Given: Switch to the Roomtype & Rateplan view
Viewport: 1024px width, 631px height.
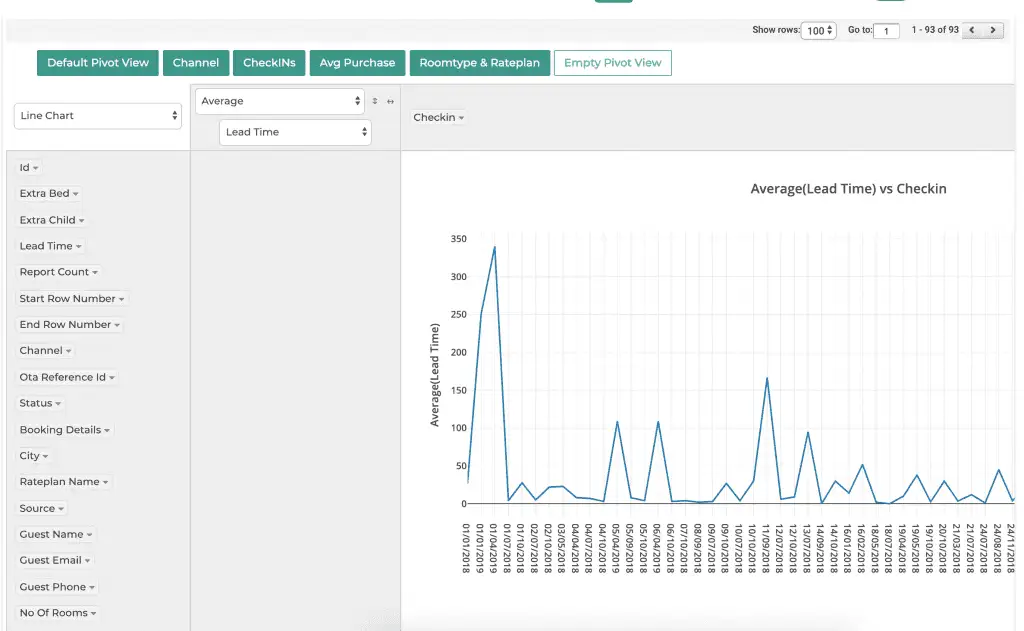Looking at the screenshot, I should click(x=479, y=63).
